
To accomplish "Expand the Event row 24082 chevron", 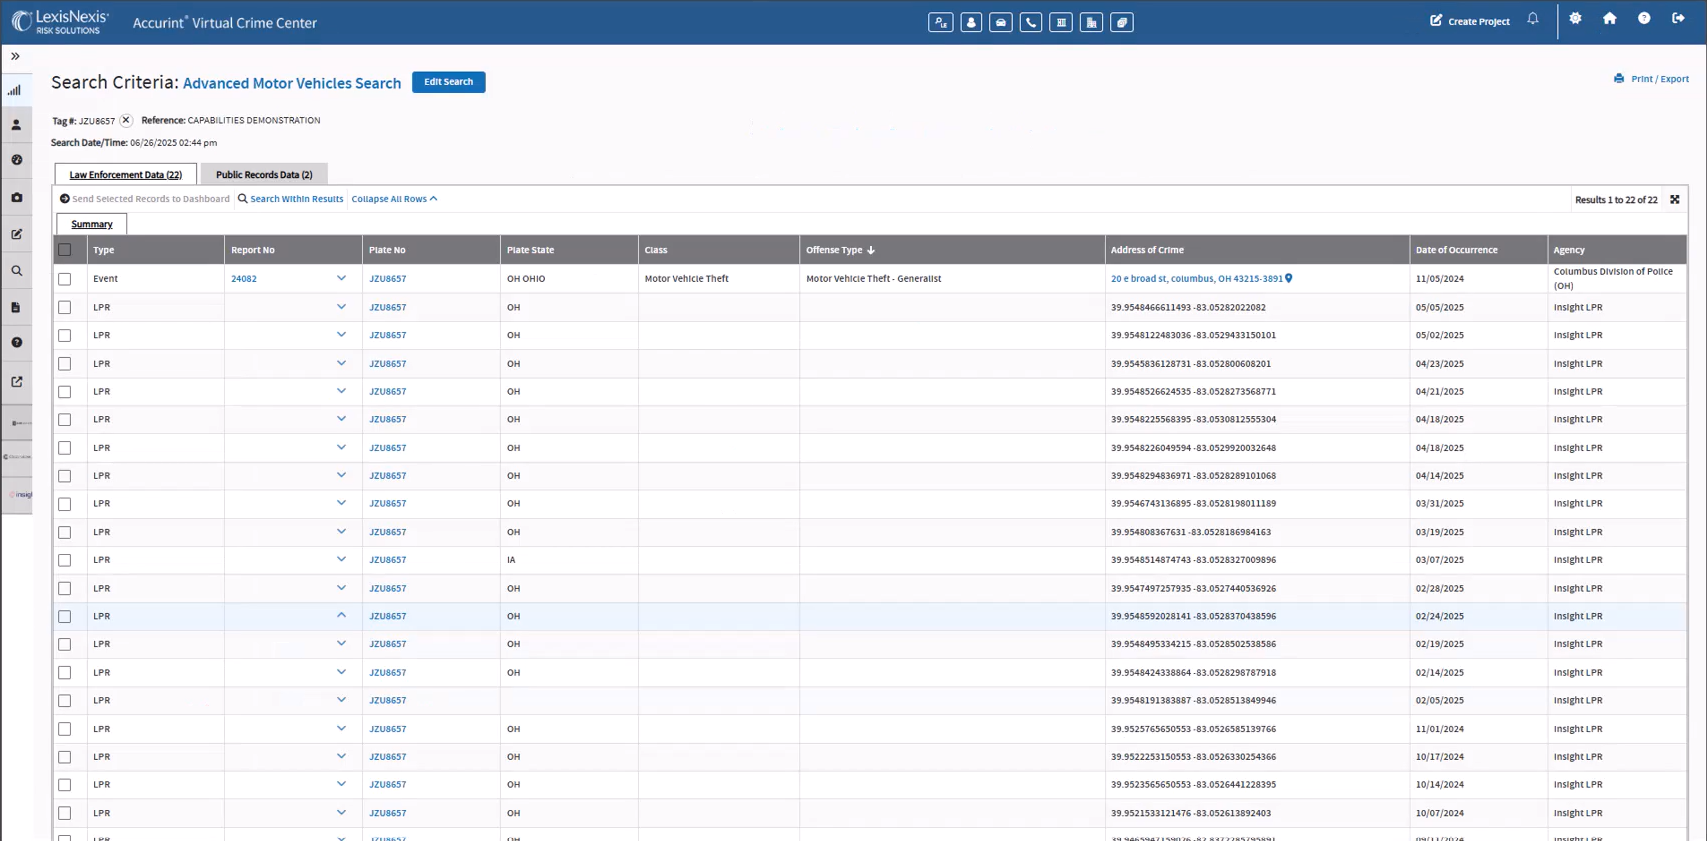I will pos(341,278).
